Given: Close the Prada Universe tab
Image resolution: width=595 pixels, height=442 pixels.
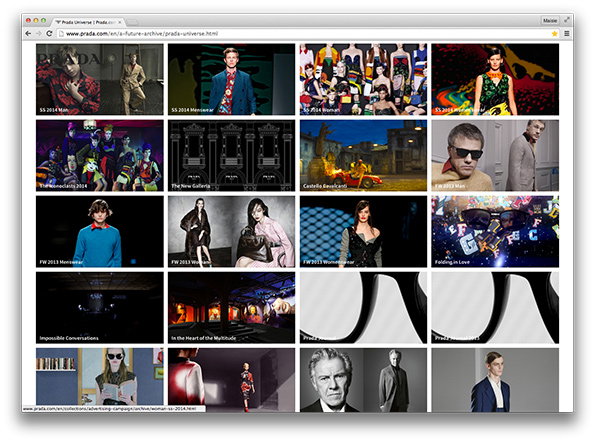Looking at the screenshot, I should (120, 22).
